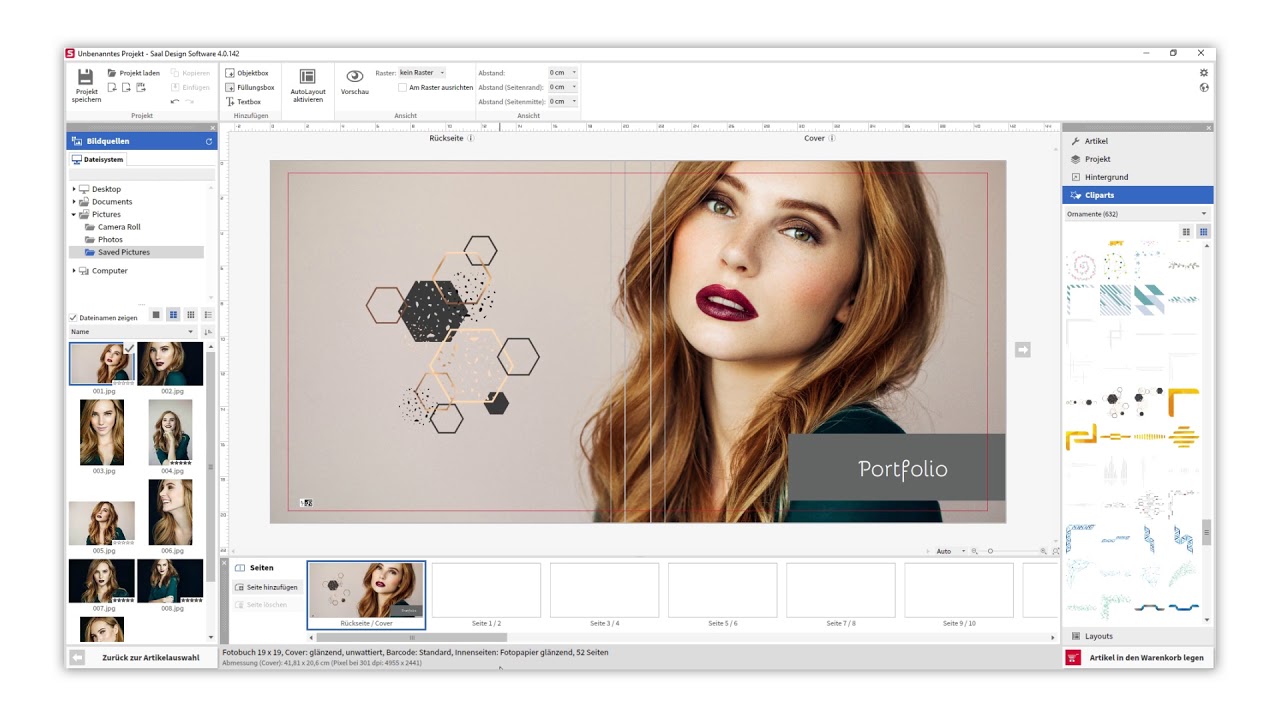Viewport: 1280px width, 720px height.
Task: Add an Objektbox
Action: tap(247, 73)
